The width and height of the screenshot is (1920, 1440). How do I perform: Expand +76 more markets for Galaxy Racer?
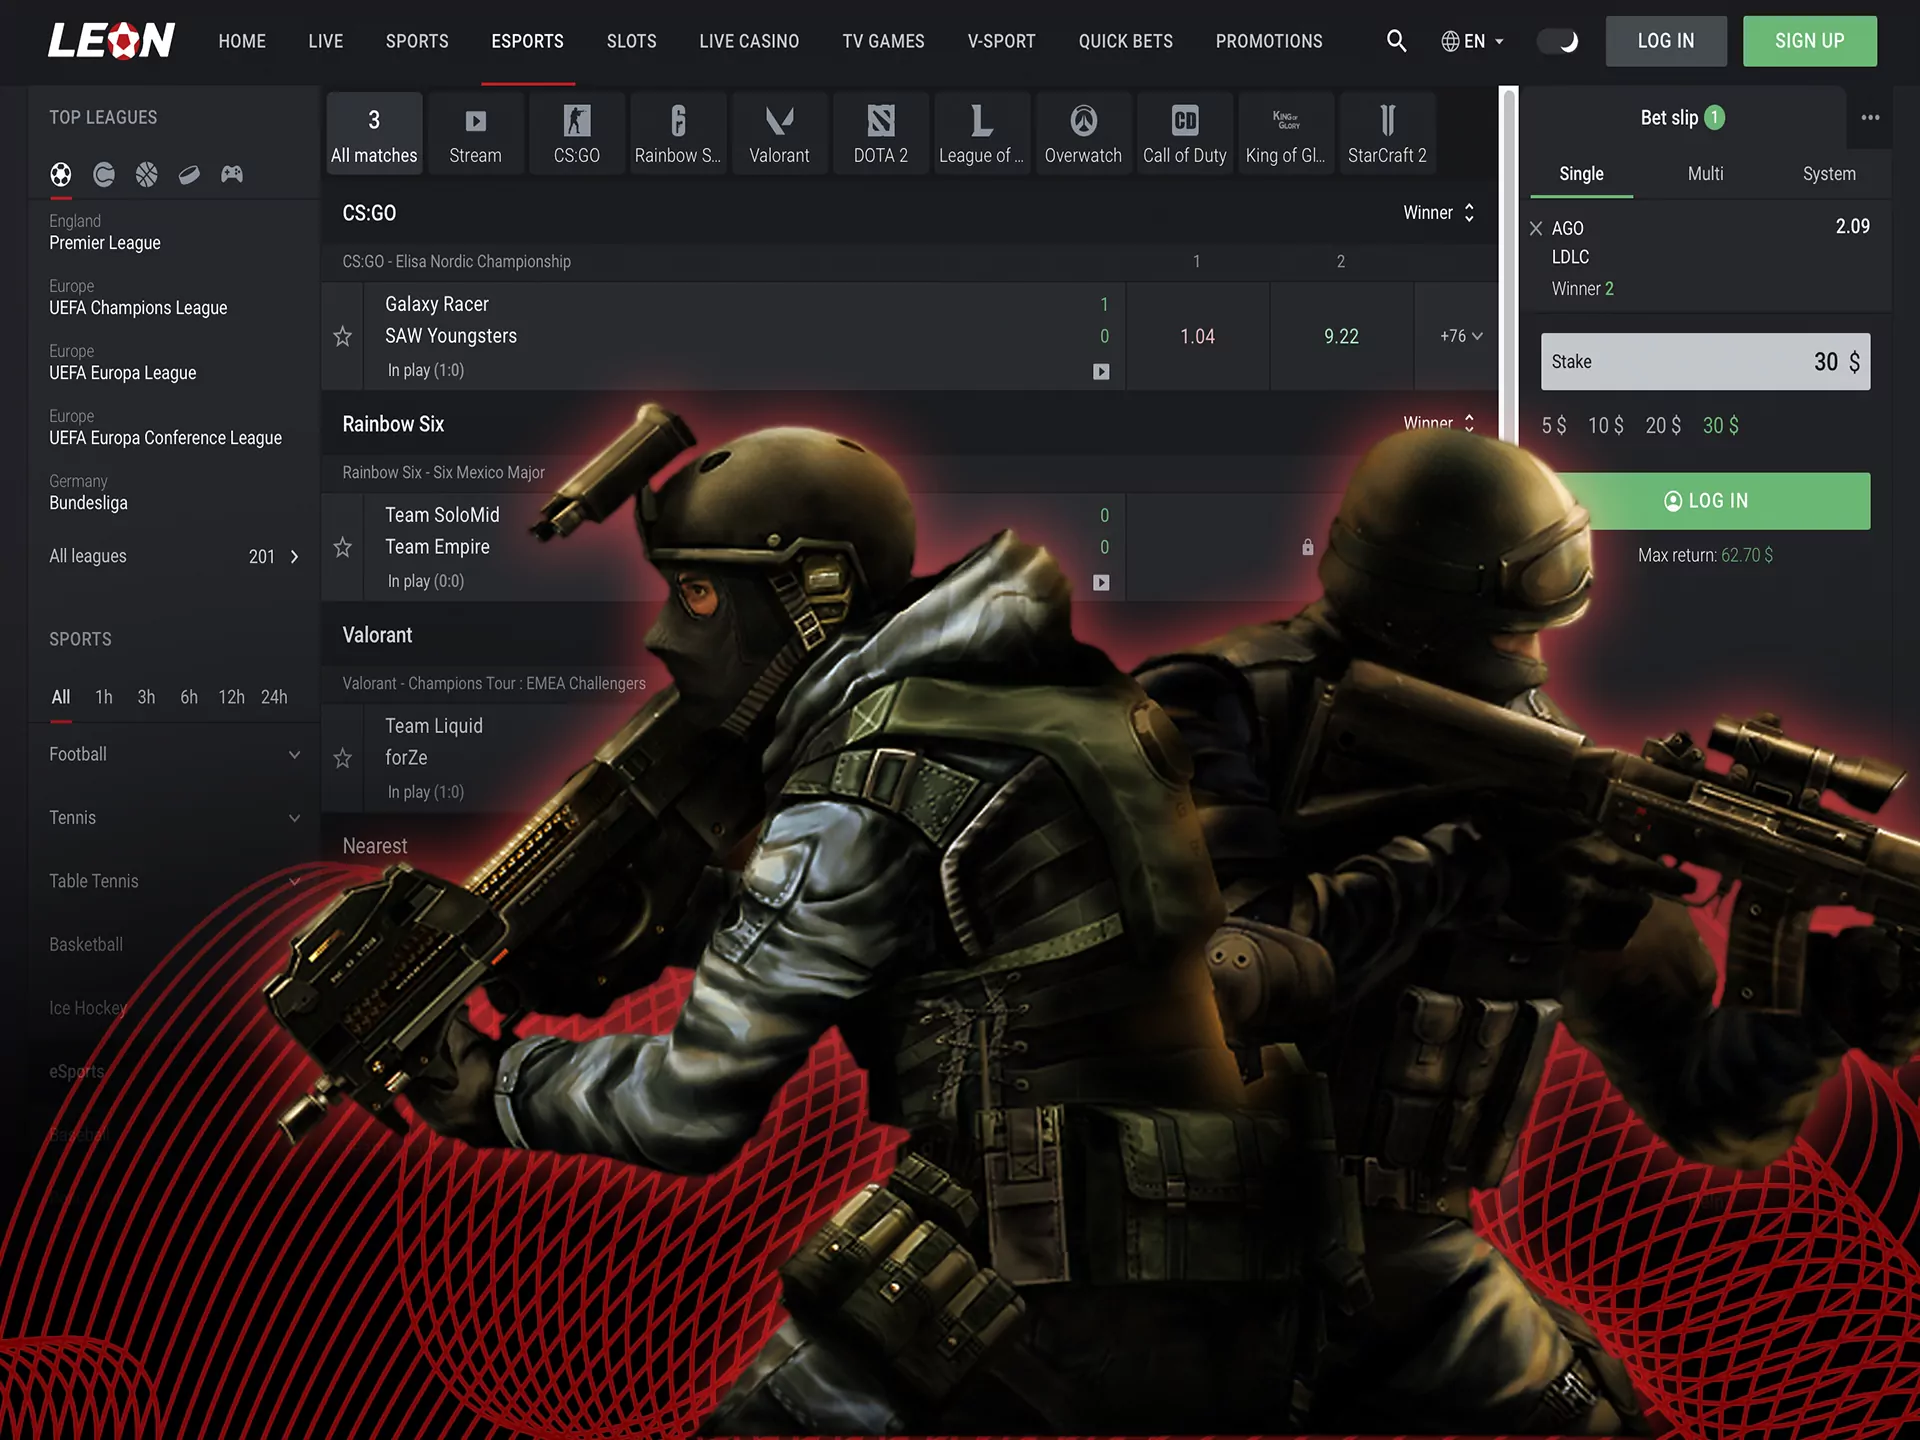click(1461, 337)
